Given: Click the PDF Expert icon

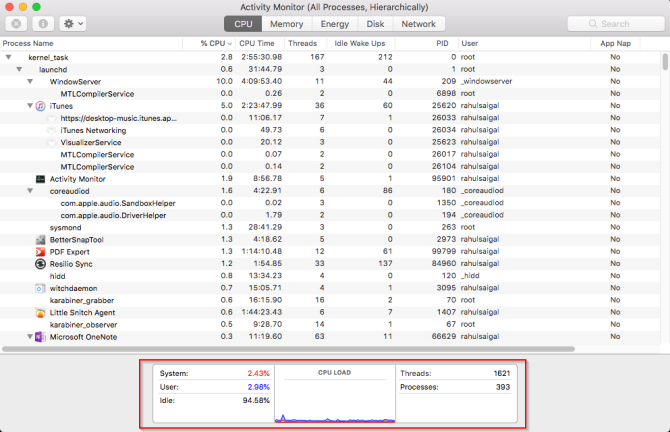Looking at the screenshot, I should click(x=40, y=252).
